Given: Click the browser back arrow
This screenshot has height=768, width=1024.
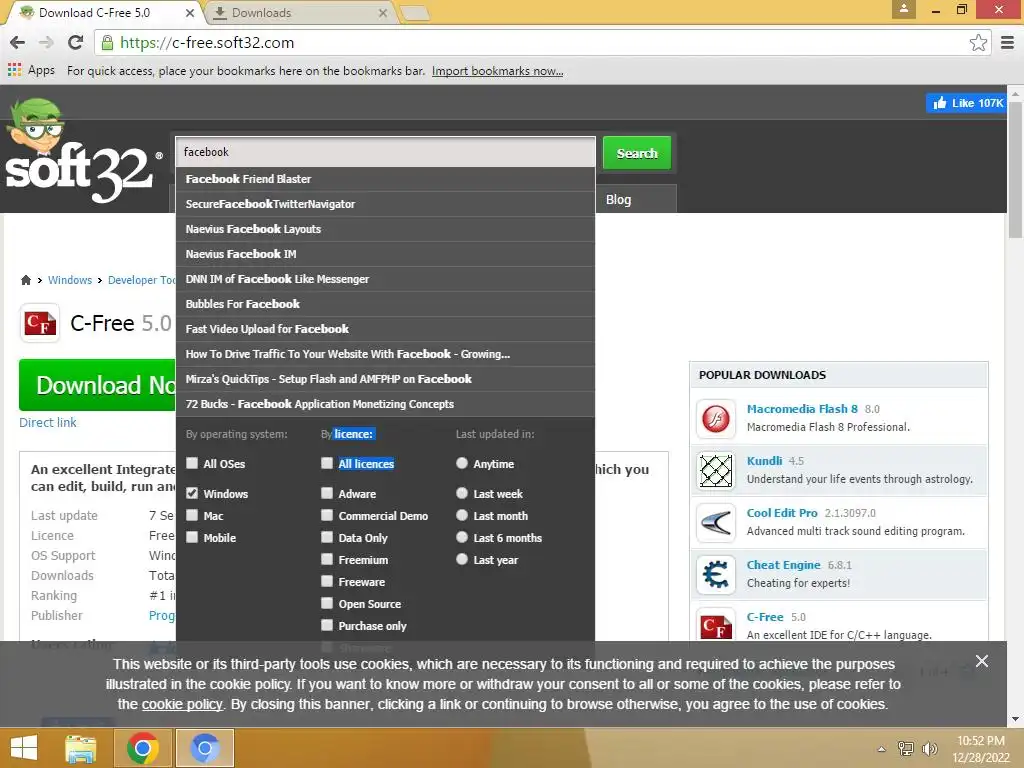Looking at the screenshot, I should coord(18,42).
